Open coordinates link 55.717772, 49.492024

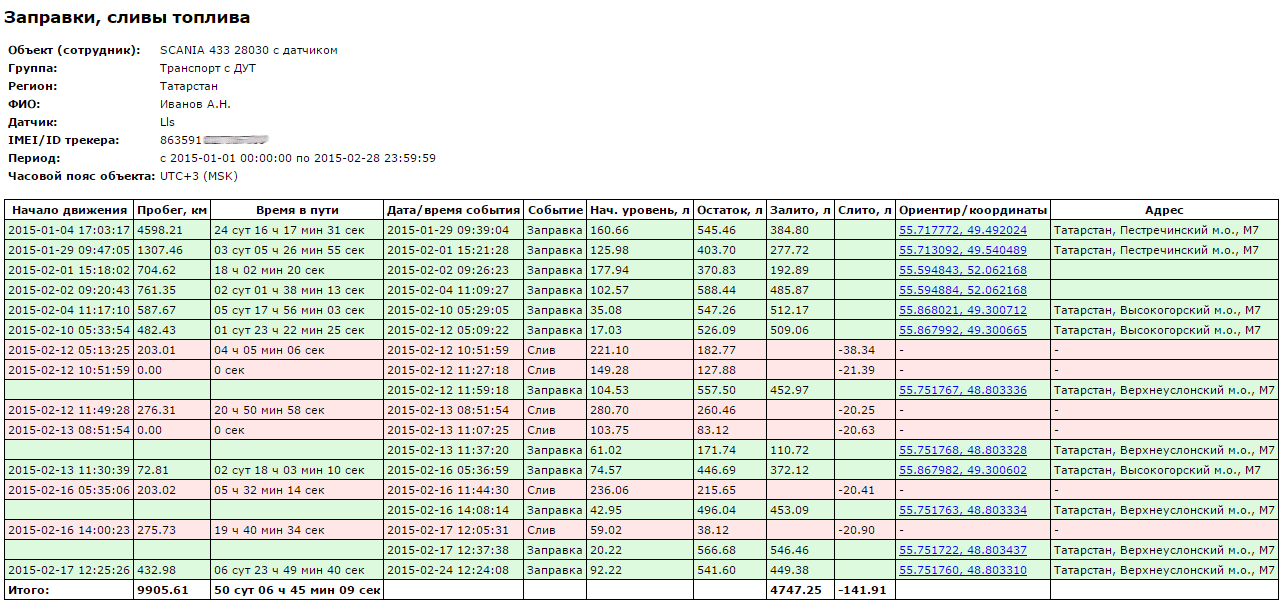click(x=962, y=230)
